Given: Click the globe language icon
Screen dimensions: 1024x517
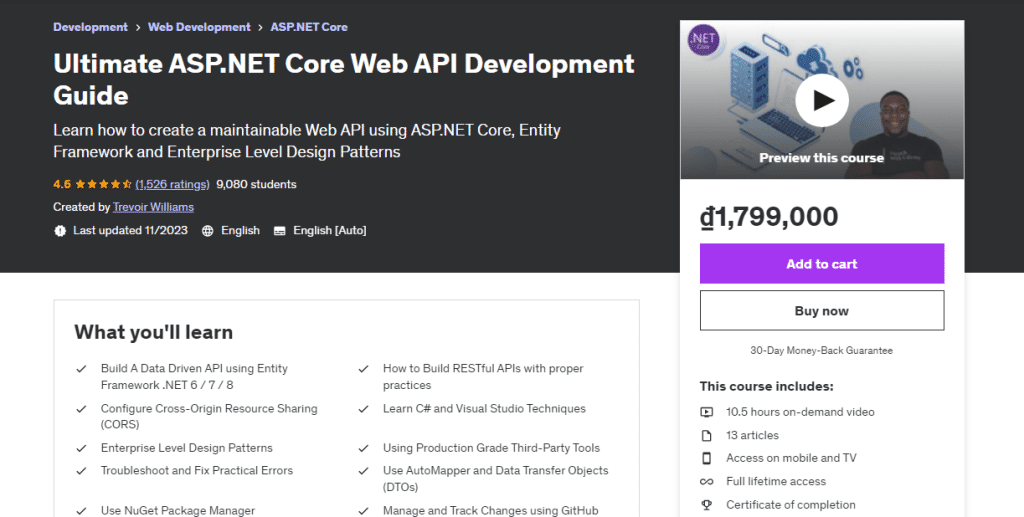Looking at the screenshot, I should (x=208, y=230).
